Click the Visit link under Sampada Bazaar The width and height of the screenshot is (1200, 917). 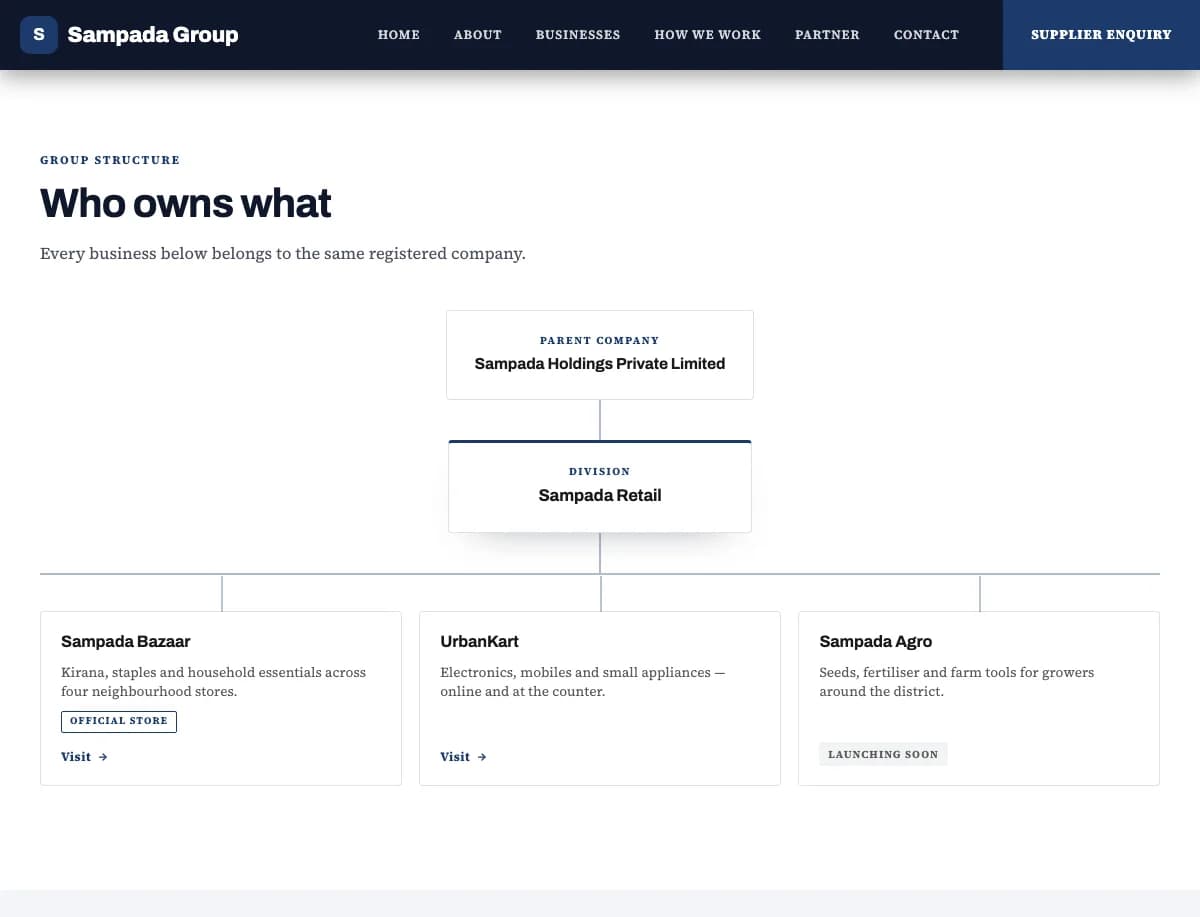85,757
